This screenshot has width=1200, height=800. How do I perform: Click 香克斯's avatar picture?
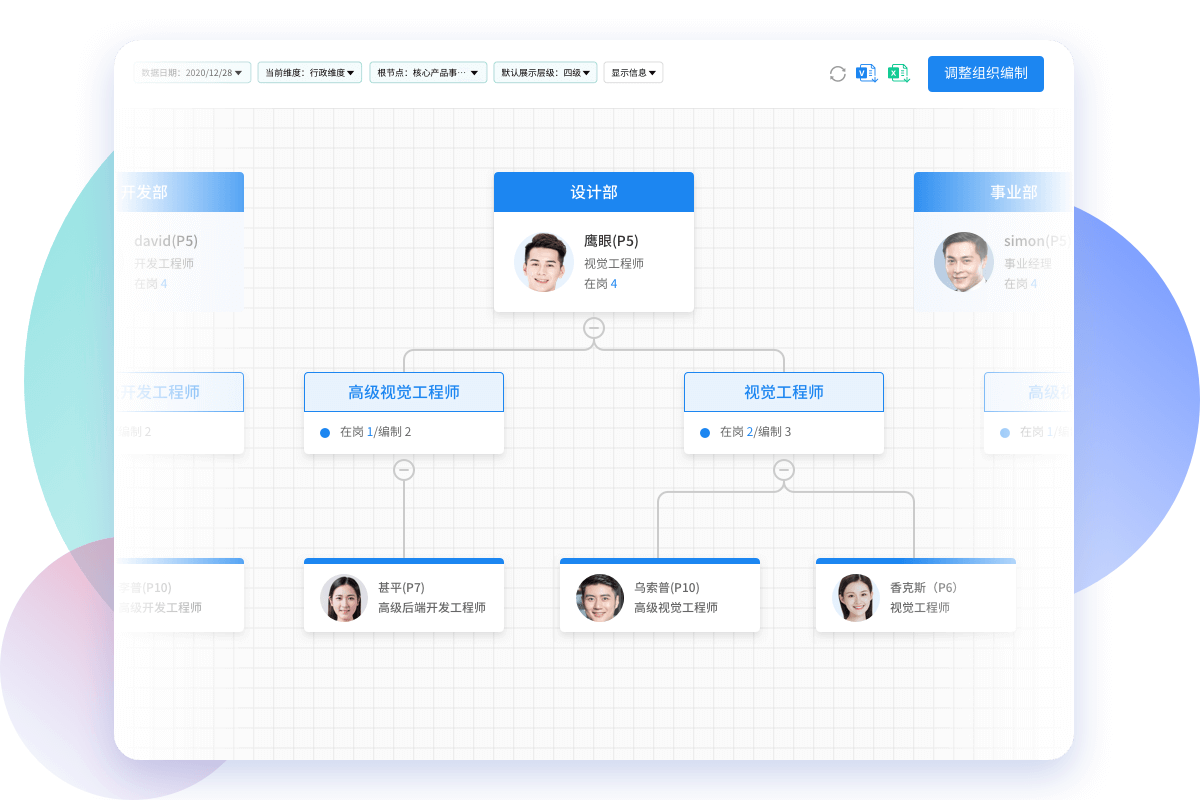pyautogui.click(x=856, y=598)
